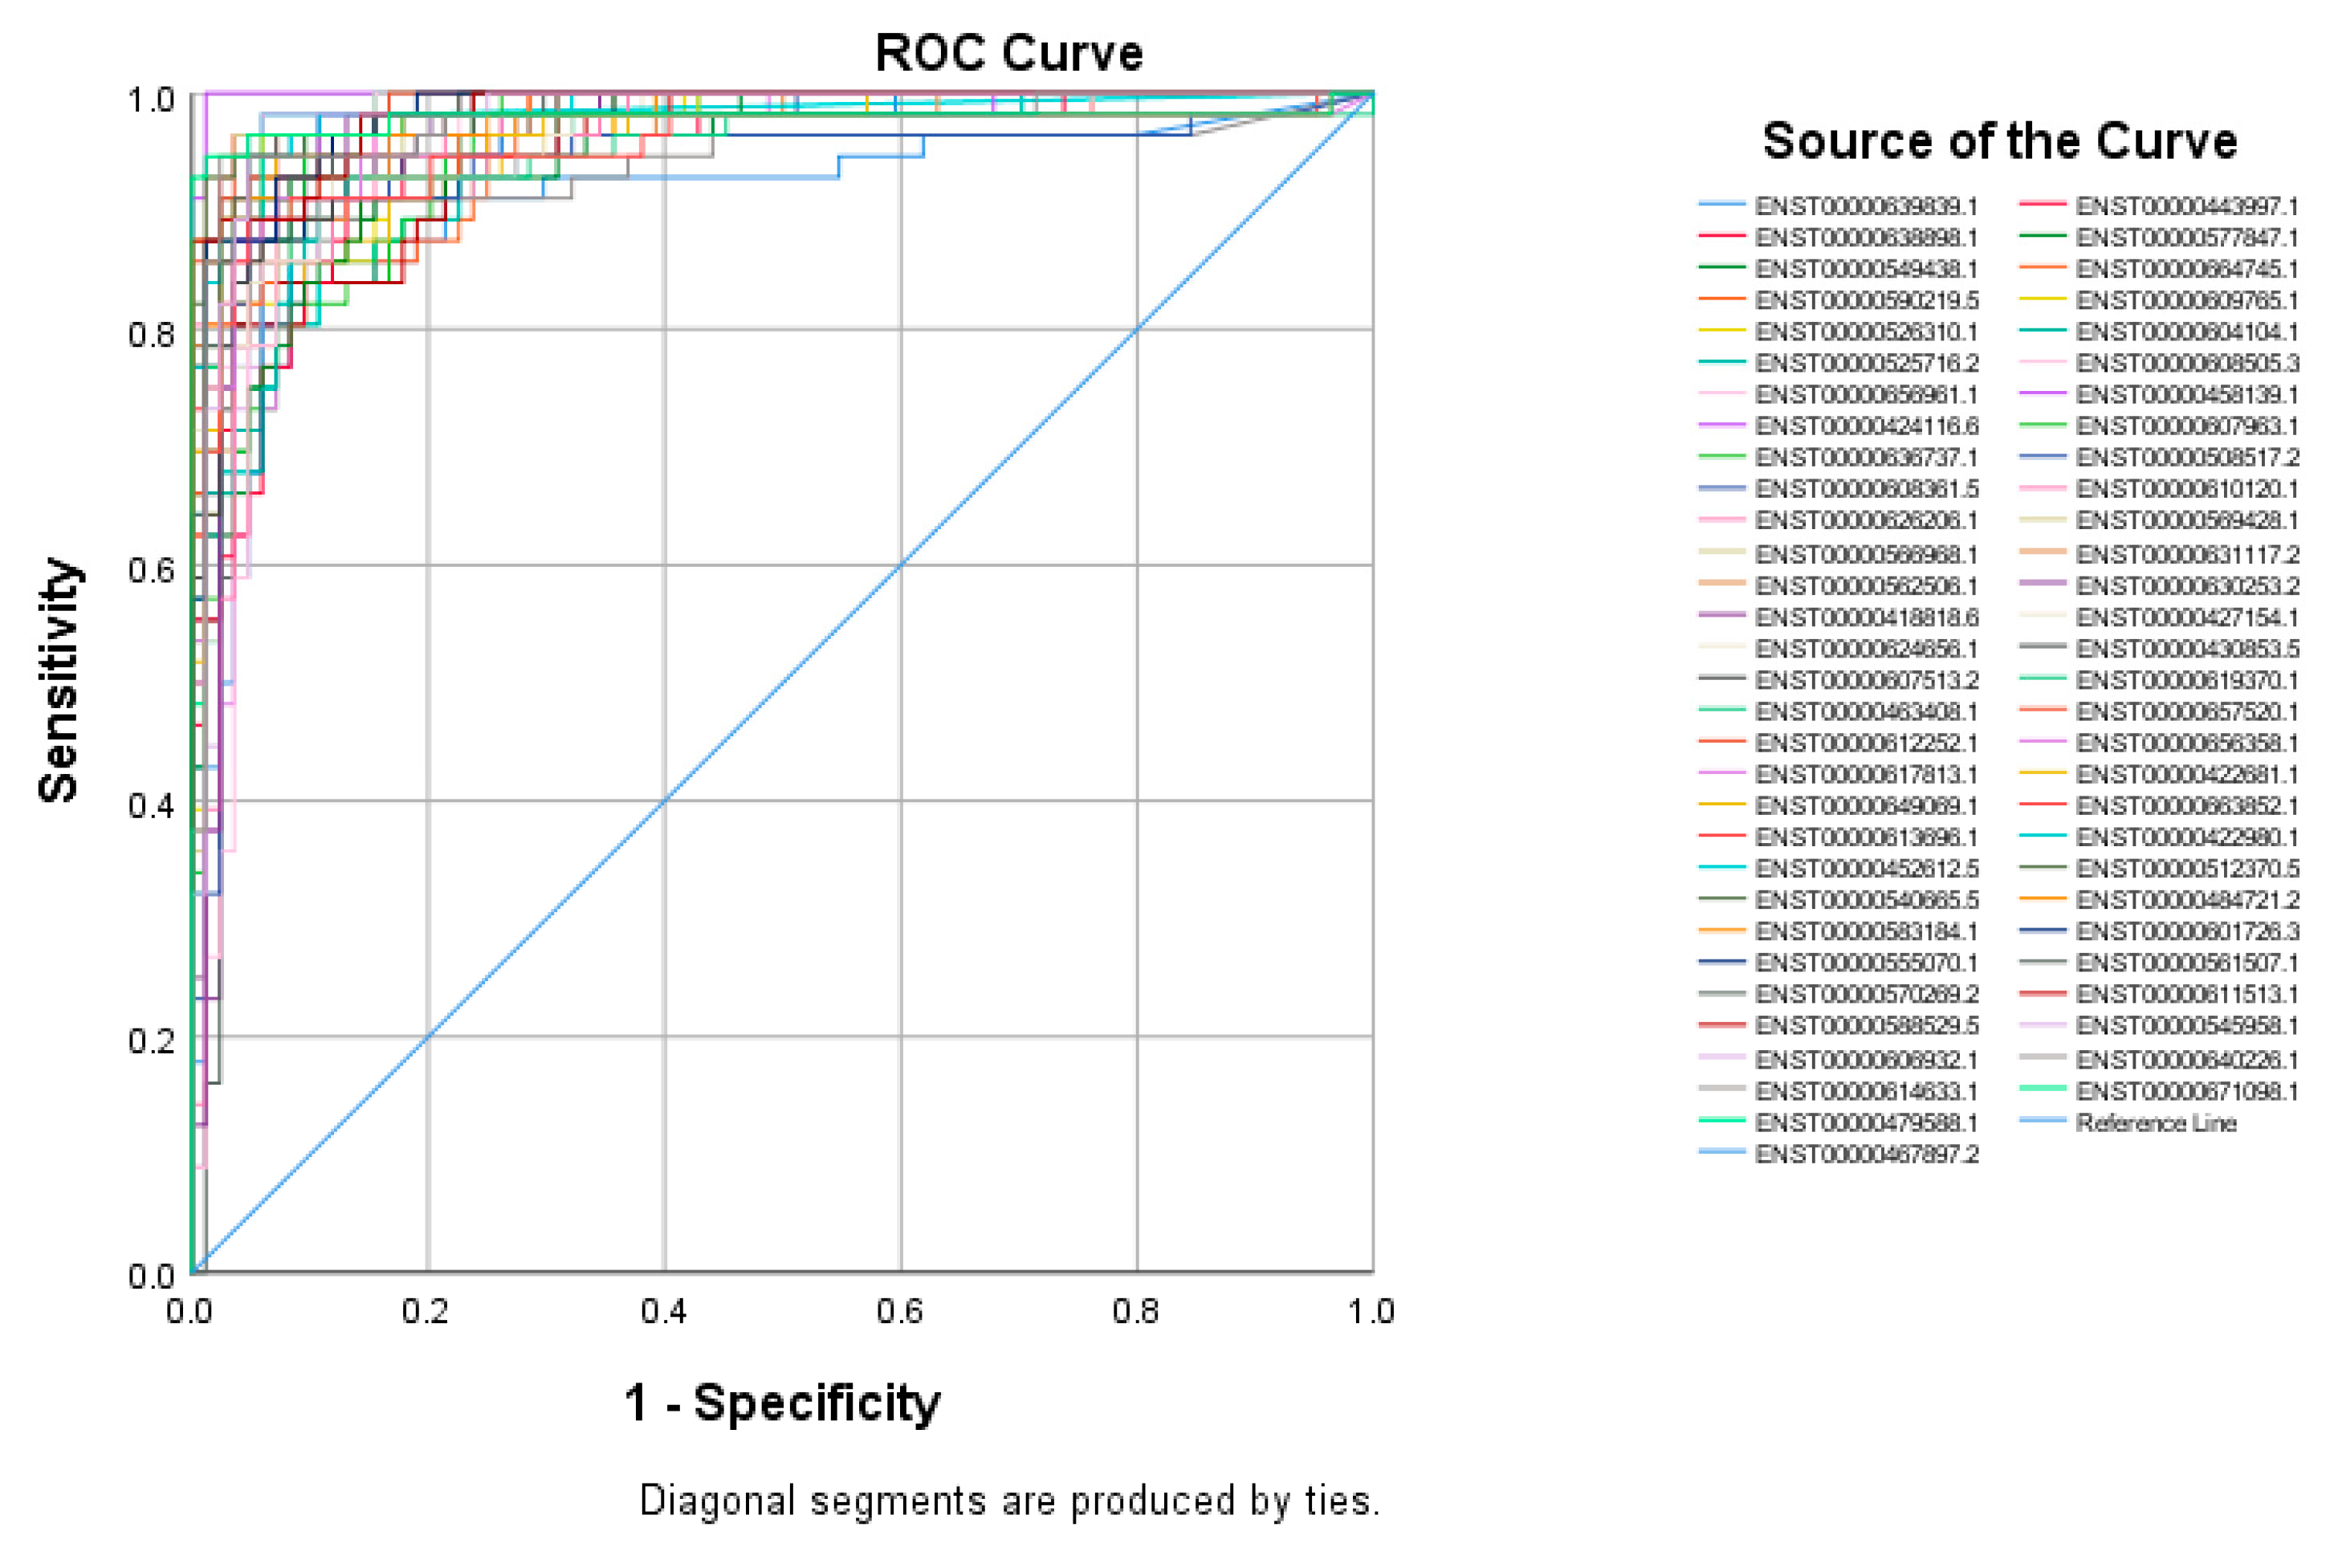The height and width of the screenshot is (1568, 2326).
Task: Click the diagonal segments footnote text
Action: coord(1009,1501)
